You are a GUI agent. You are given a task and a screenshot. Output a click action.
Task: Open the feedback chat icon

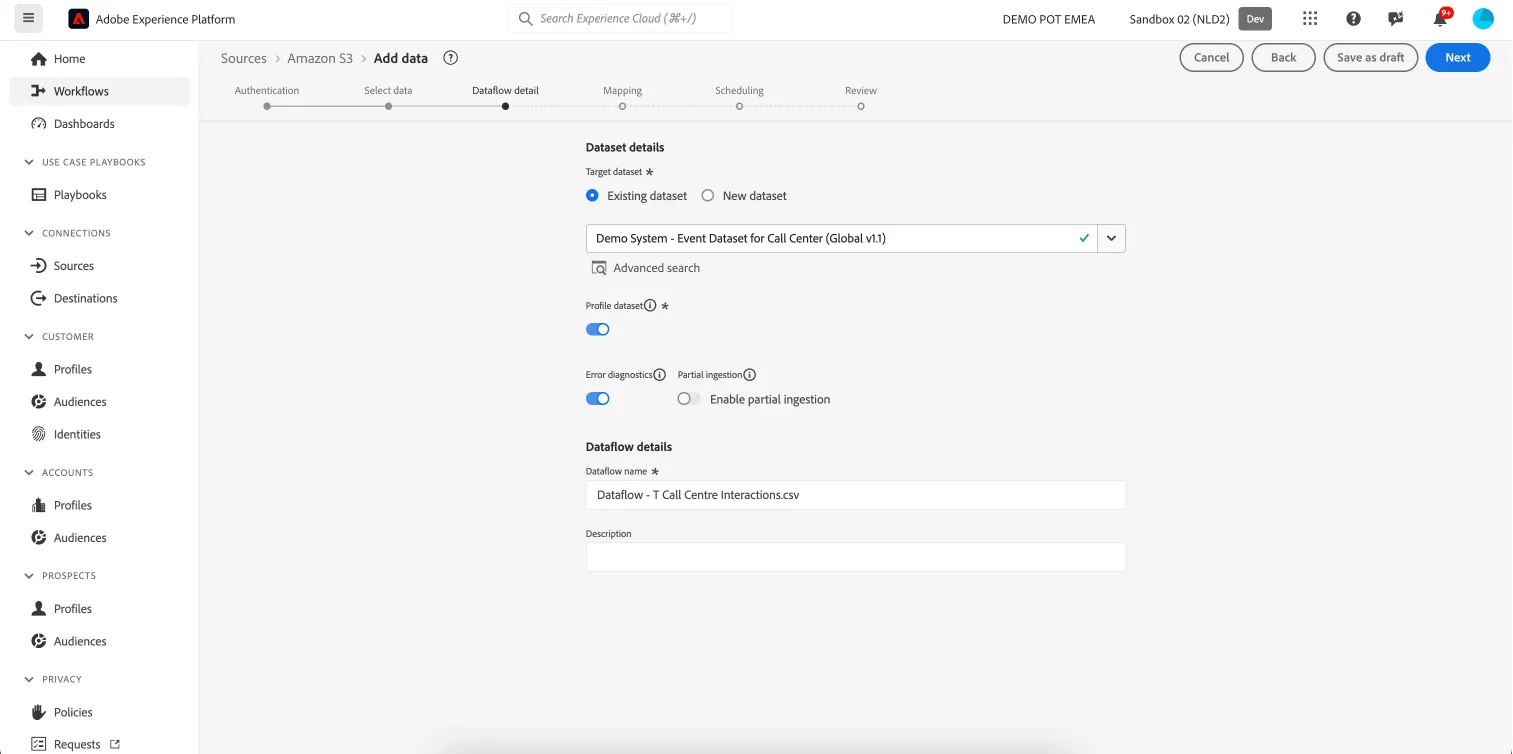click(1396, 19)
